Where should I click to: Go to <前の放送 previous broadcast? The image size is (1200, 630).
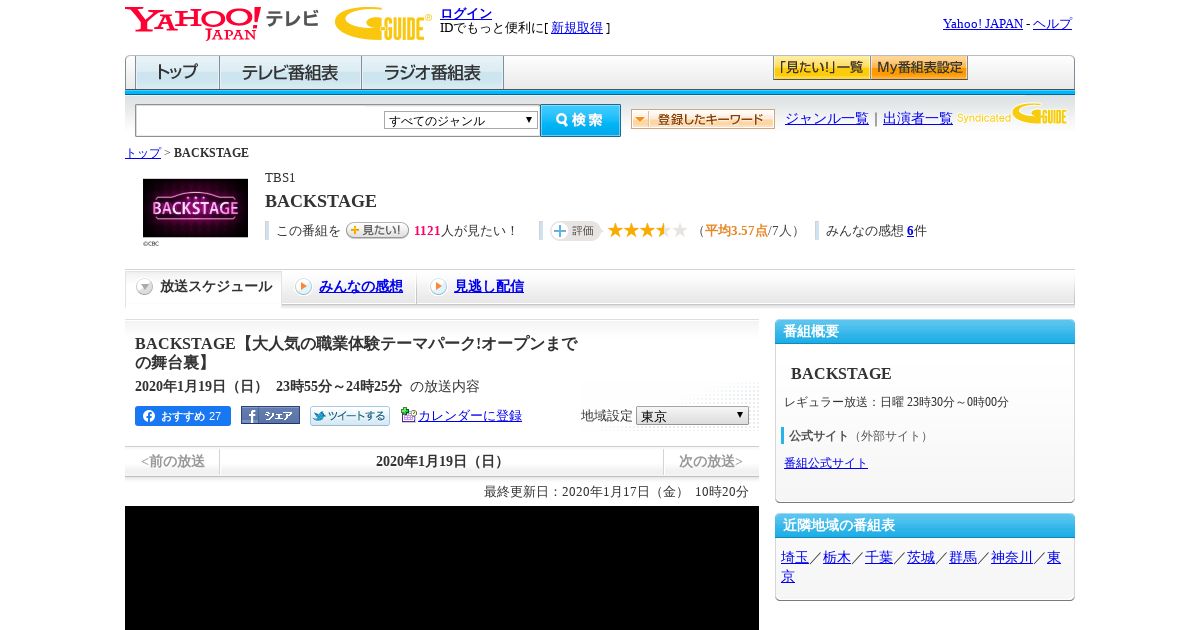(x=173, y=461)
